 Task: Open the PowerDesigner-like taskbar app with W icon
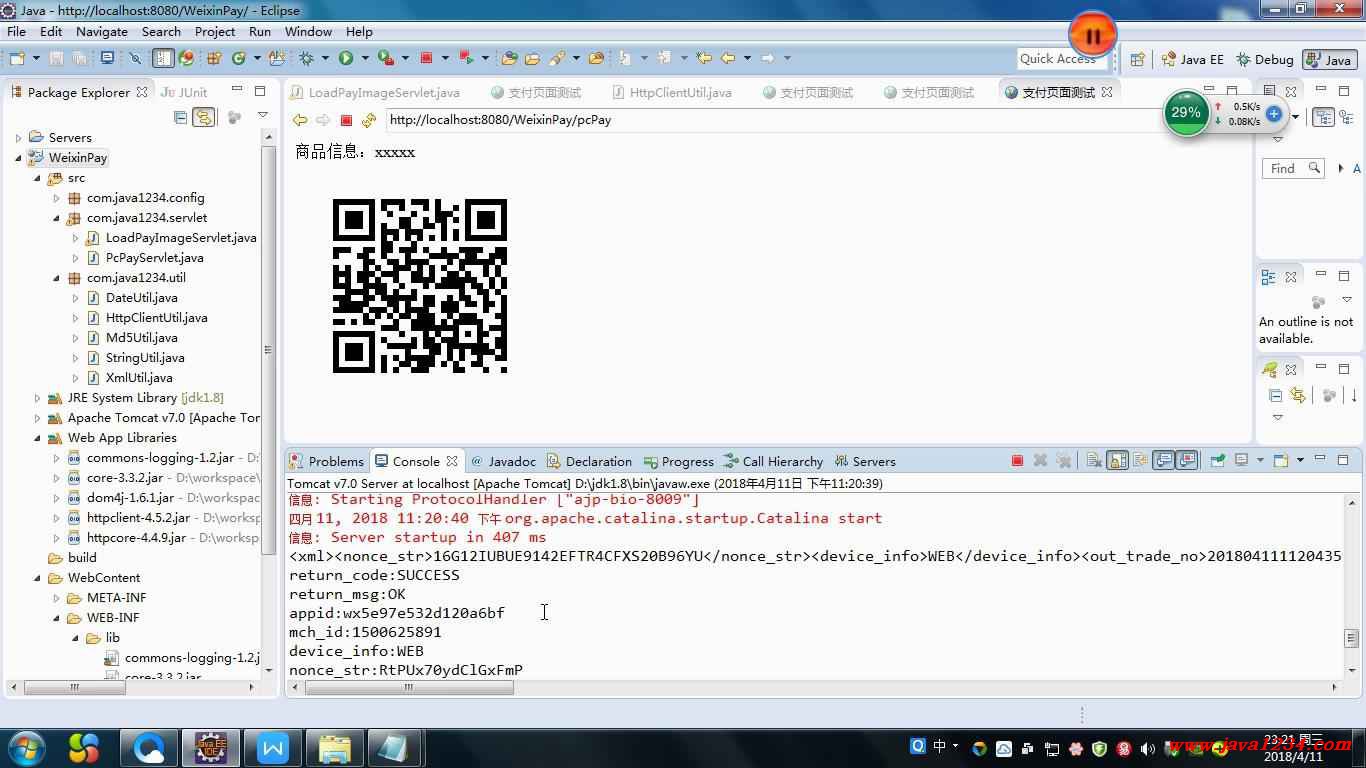[273, 747]
